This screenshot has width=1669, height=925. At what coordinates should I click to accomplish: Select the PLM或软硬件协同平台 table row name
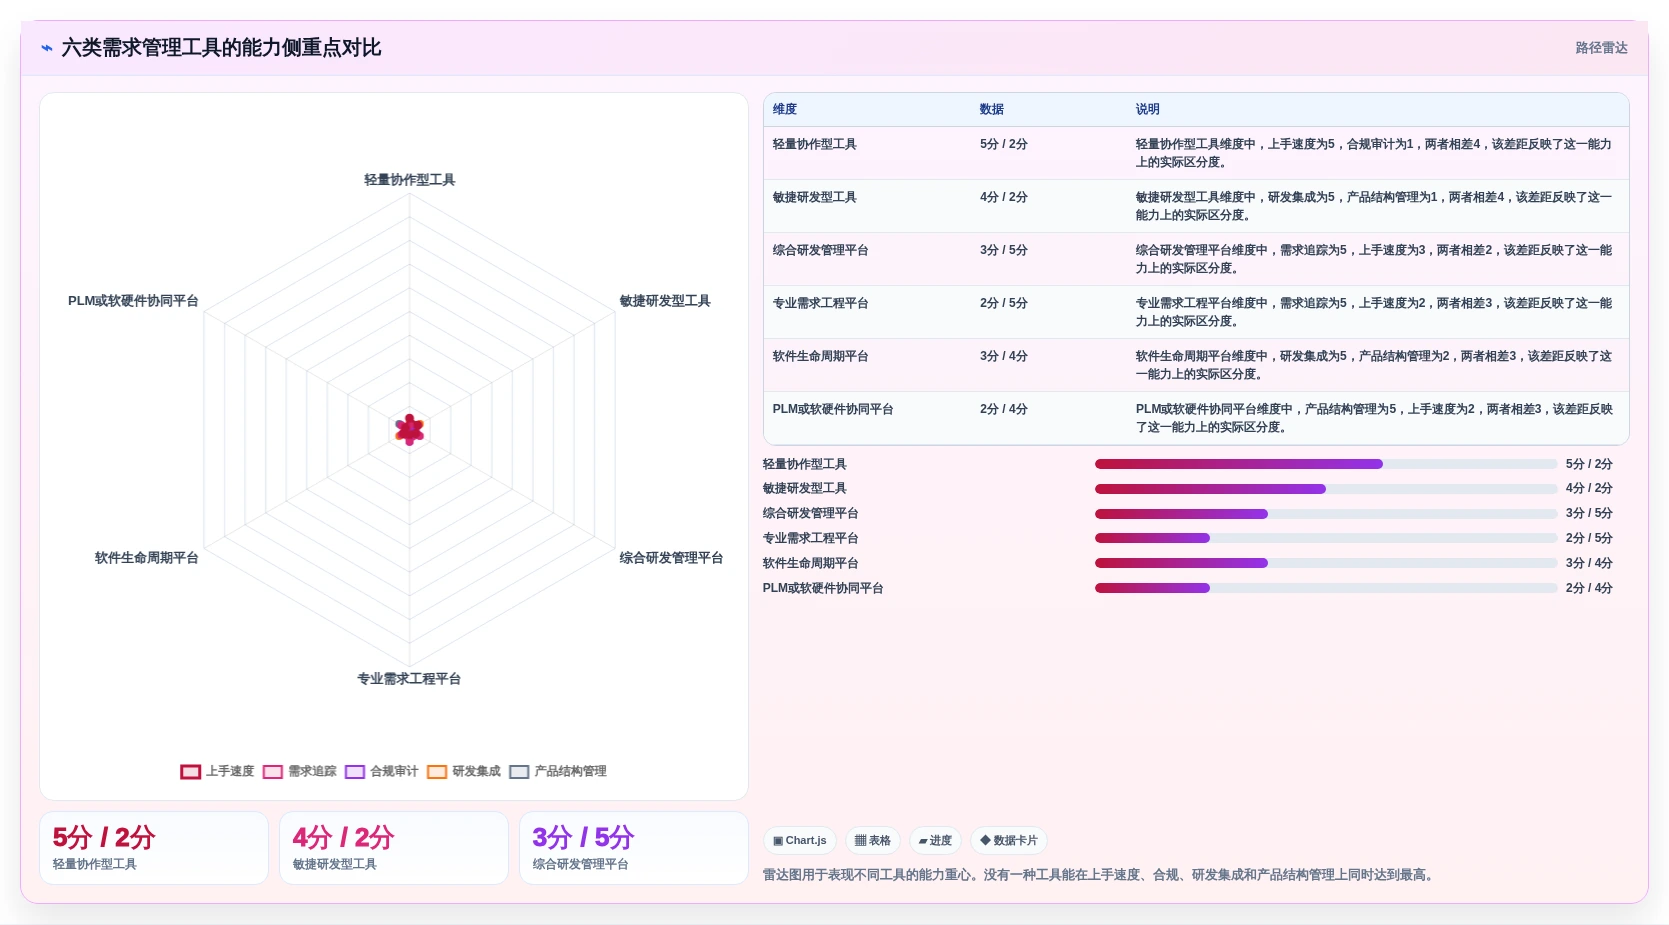click(x=833, y=410)
